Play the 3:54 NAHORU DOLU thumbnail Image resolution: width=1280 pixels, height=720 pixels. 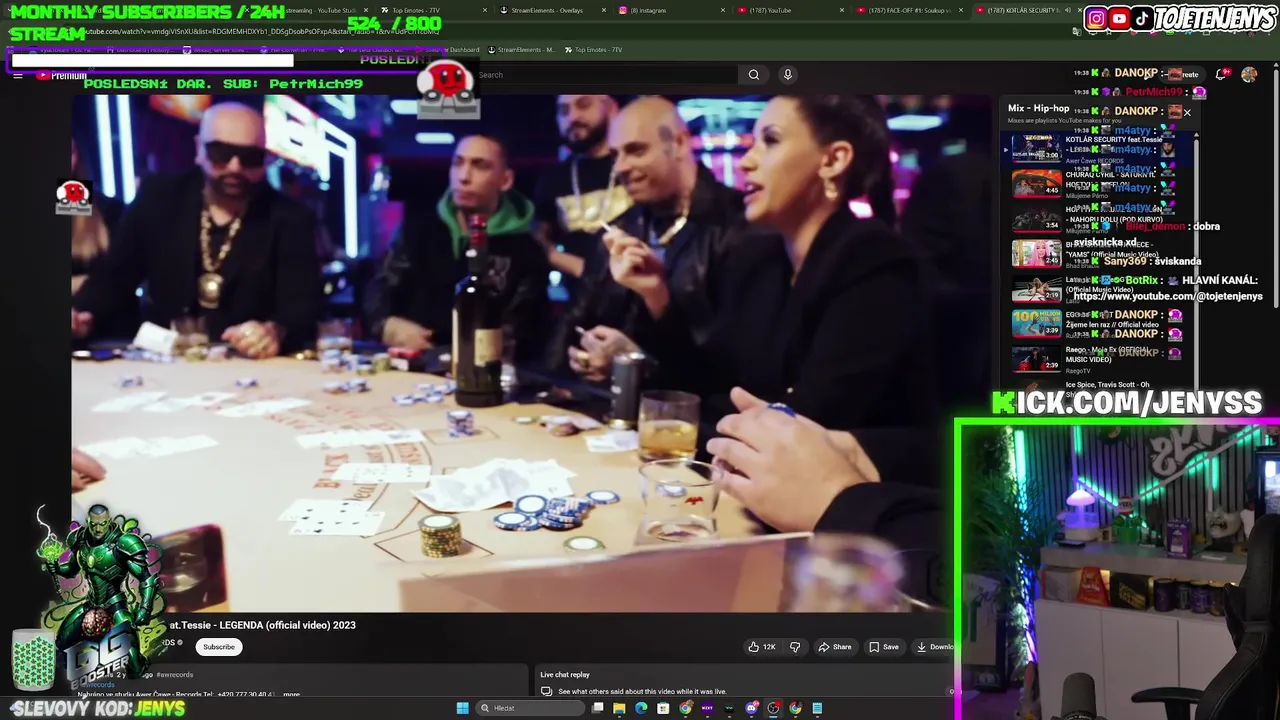click(1036, 218)
